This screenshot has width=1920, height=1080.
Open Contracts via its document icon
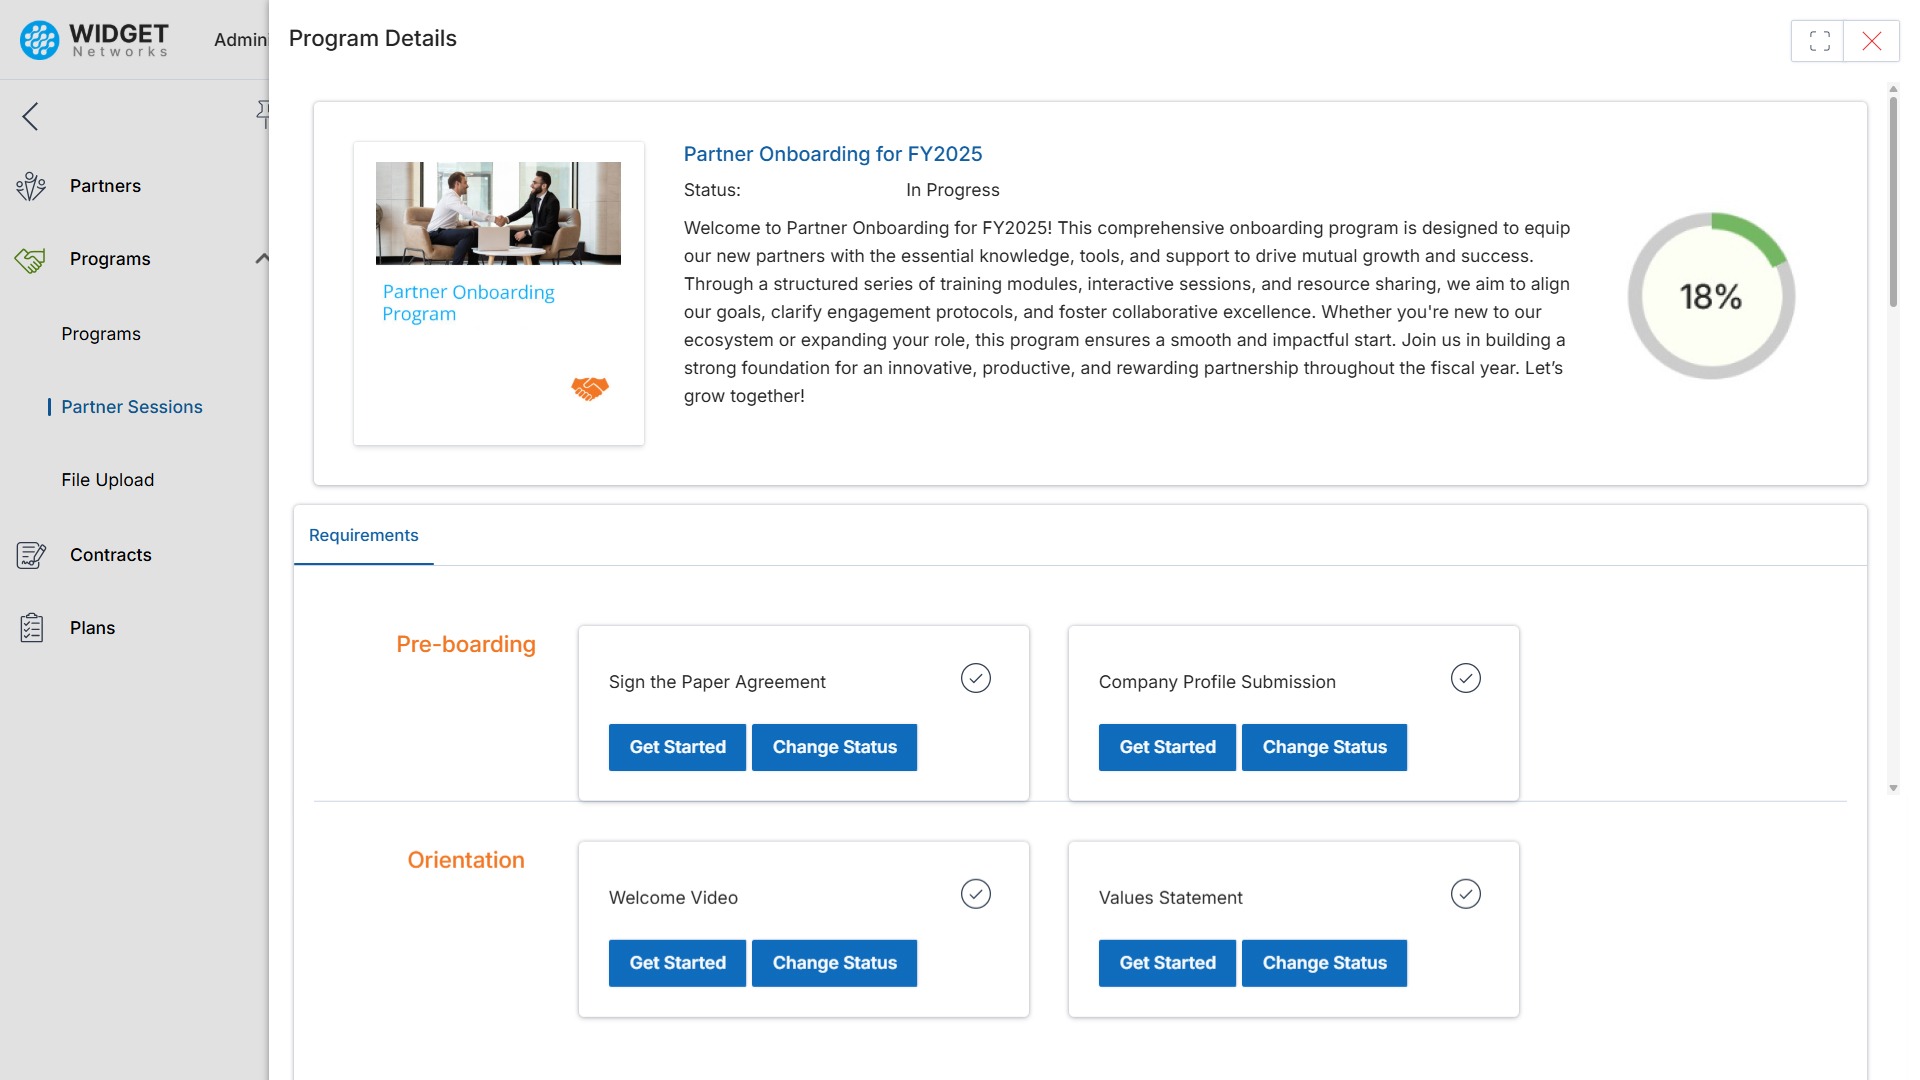coord(31,555)
